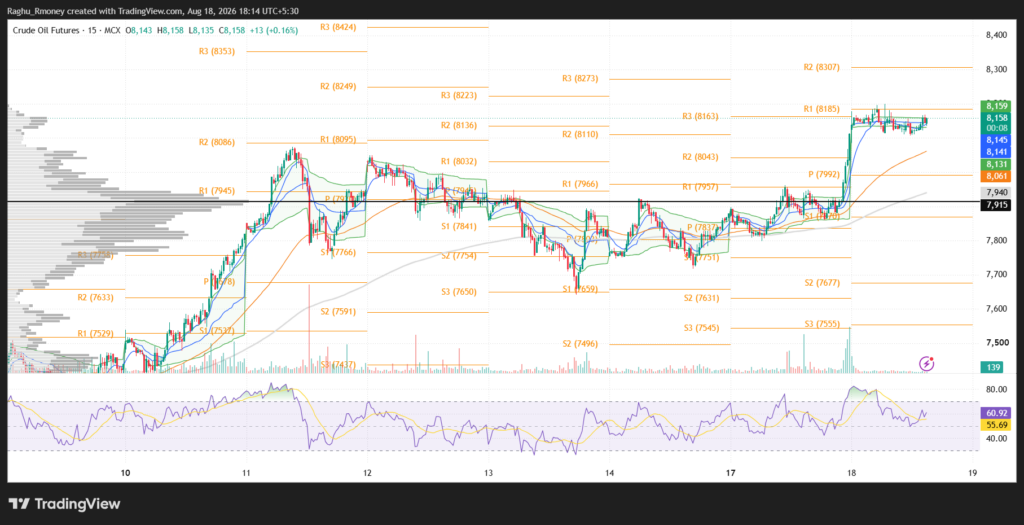
Task: Click the yellow 55.69 RSI label
Action: click(996, 424)
